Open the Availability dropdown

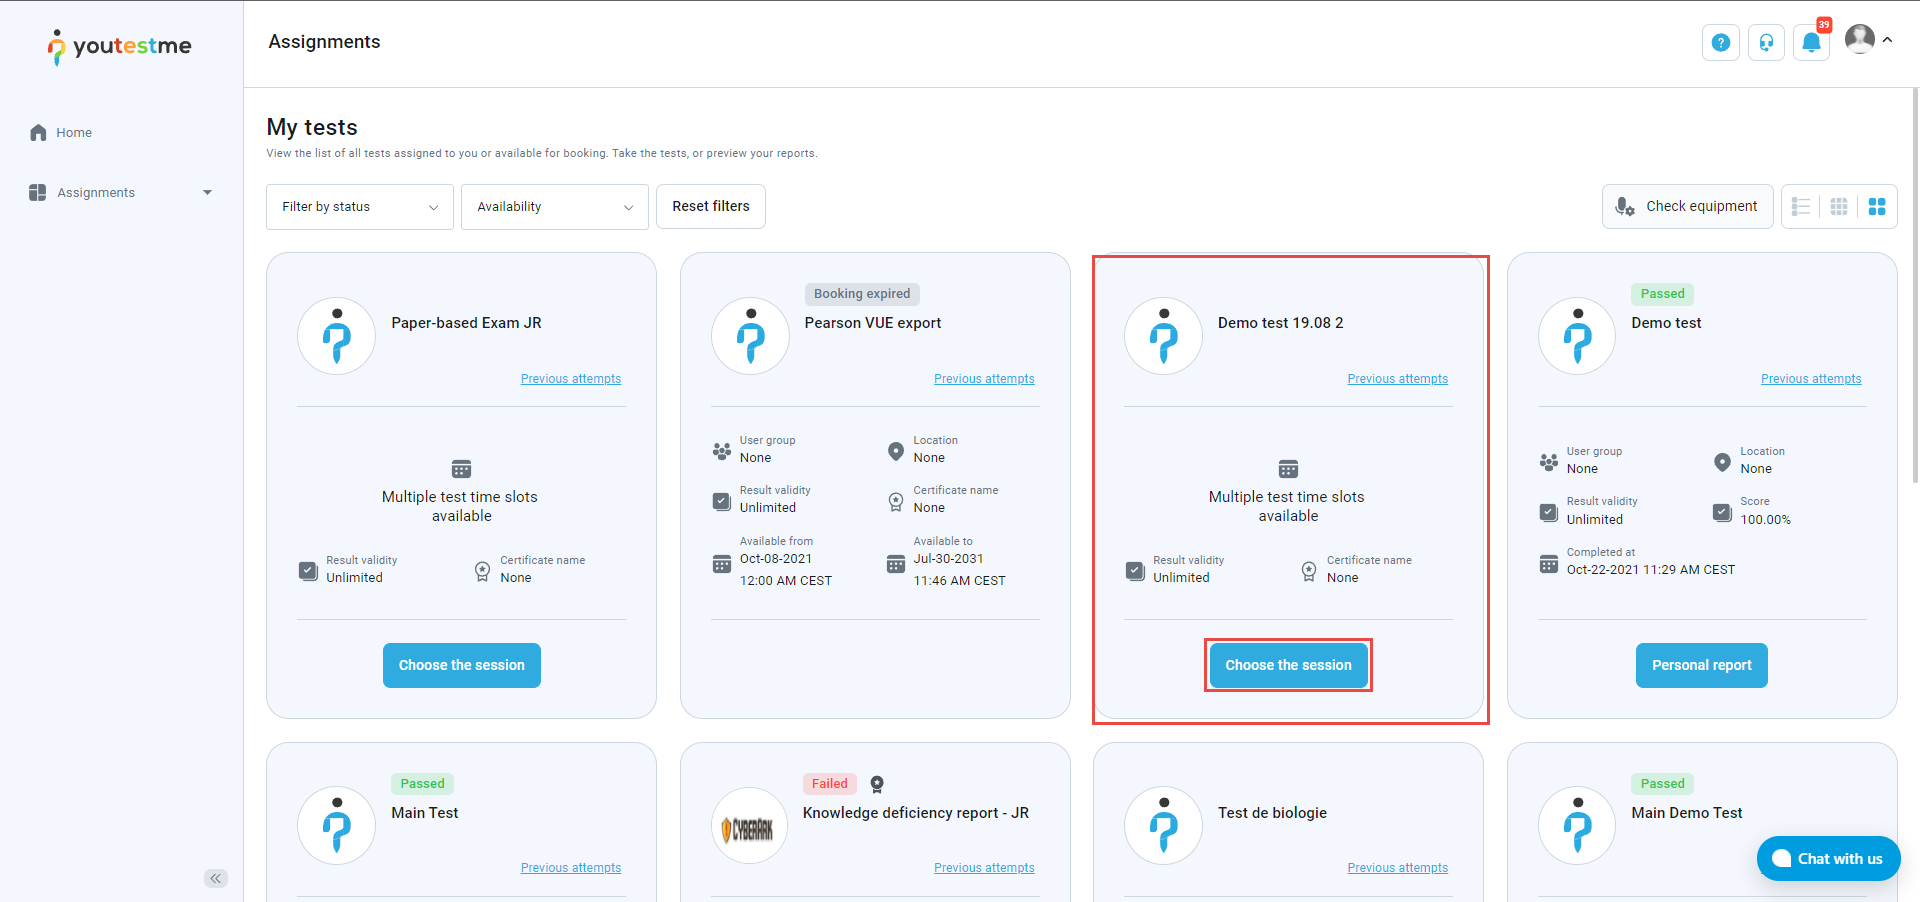[x=554, y=207]
